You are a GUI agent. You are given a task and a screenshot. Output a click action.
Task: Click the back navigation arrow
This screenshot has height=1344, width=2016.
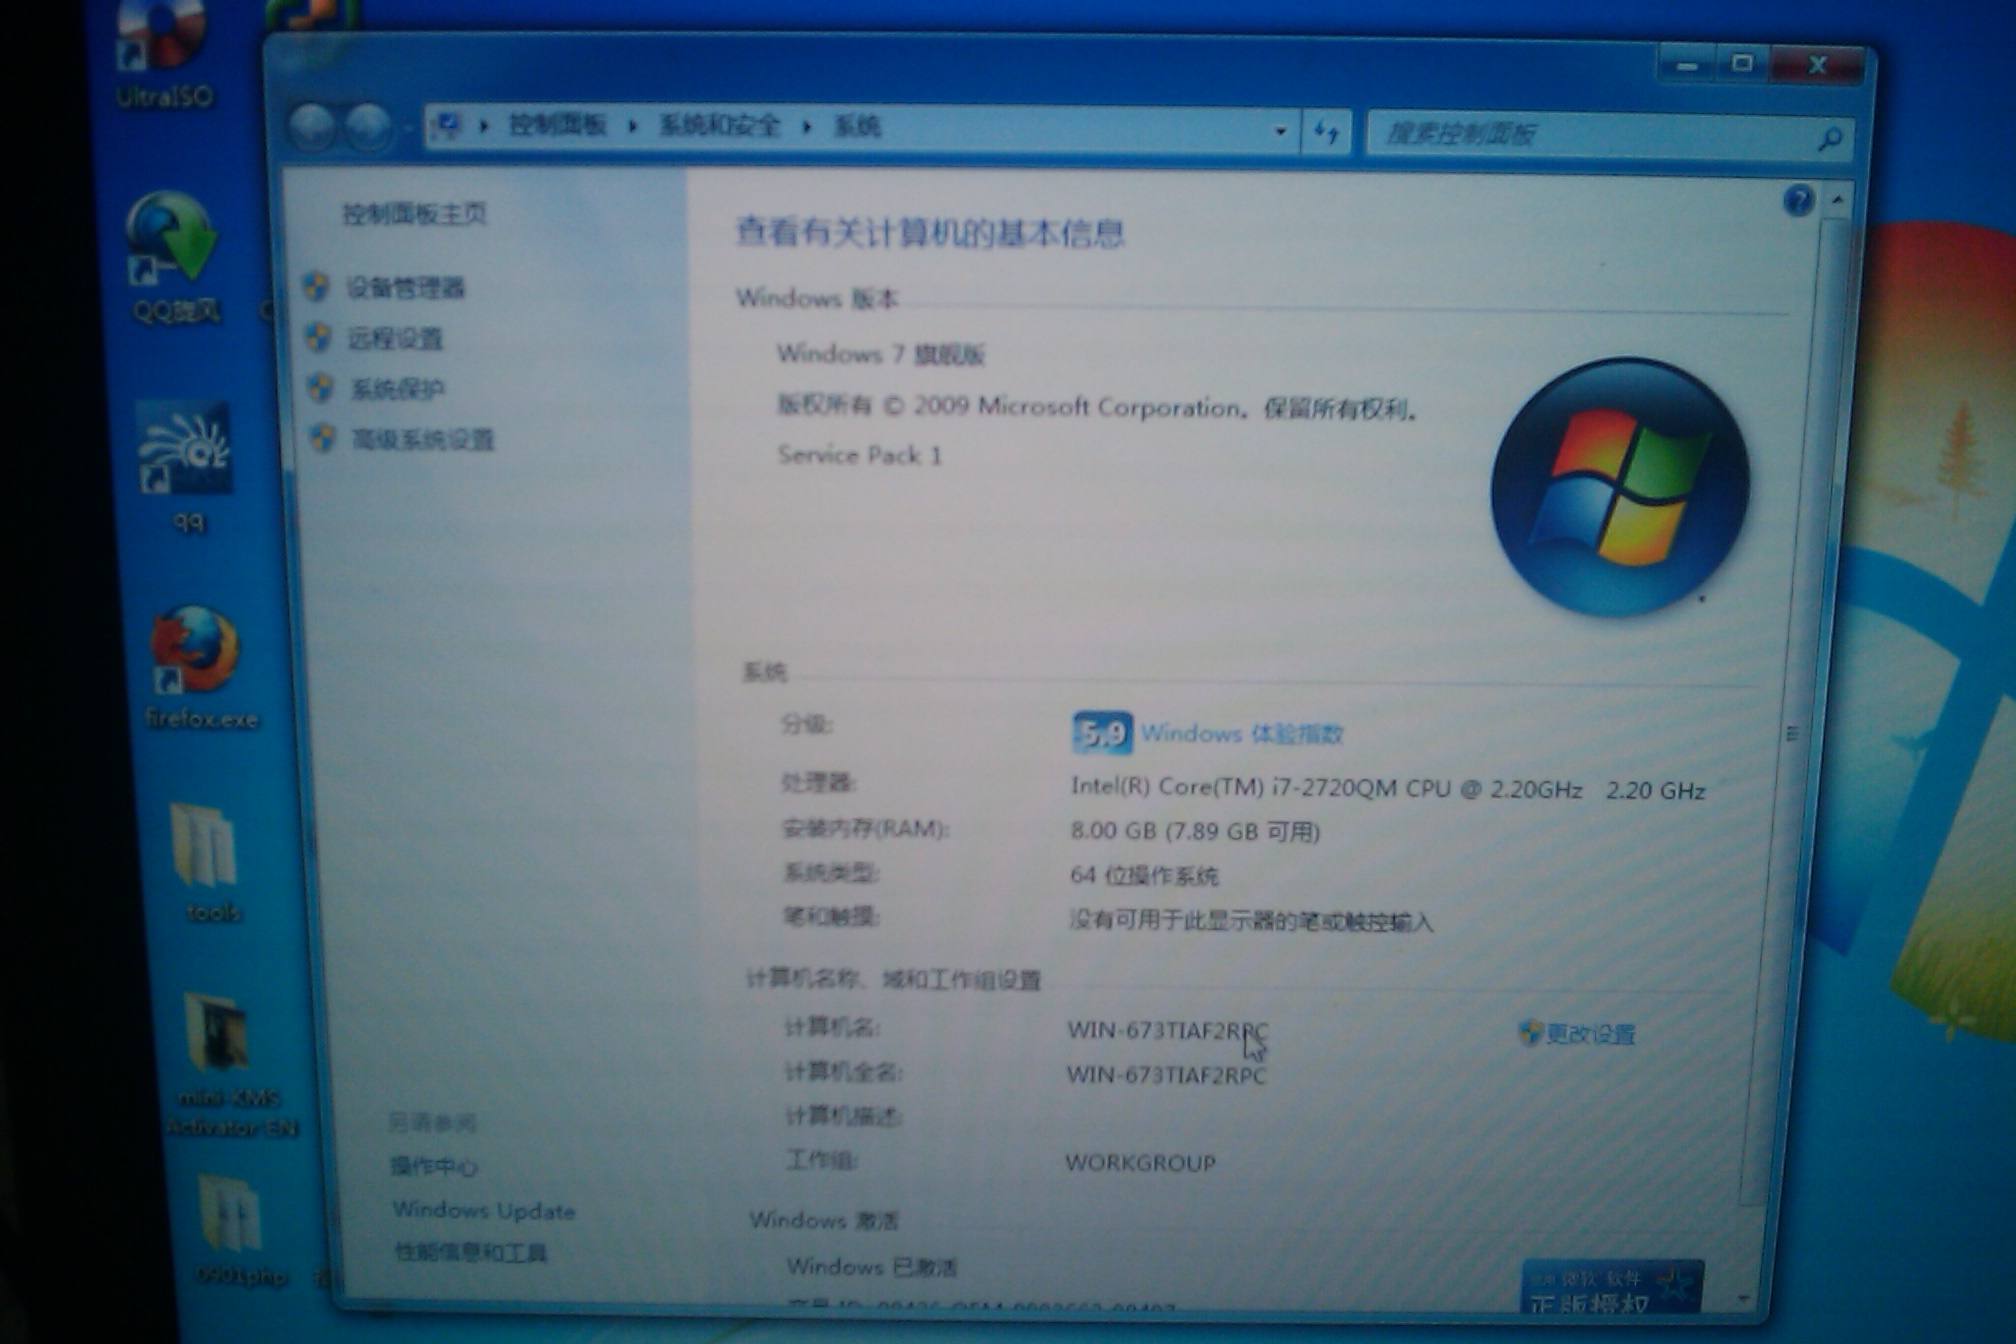click(311, 129)
